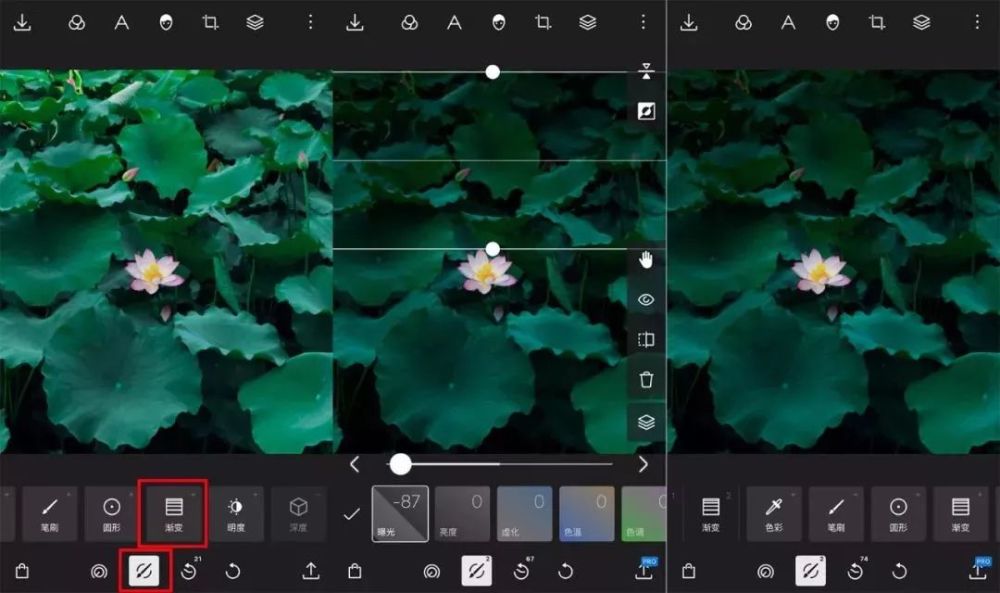This screenshot has height=593, width=1000.
Task: Toggle the local adjustments tool in middle screen
Action: pyautogui.click(x=476, y=571)
